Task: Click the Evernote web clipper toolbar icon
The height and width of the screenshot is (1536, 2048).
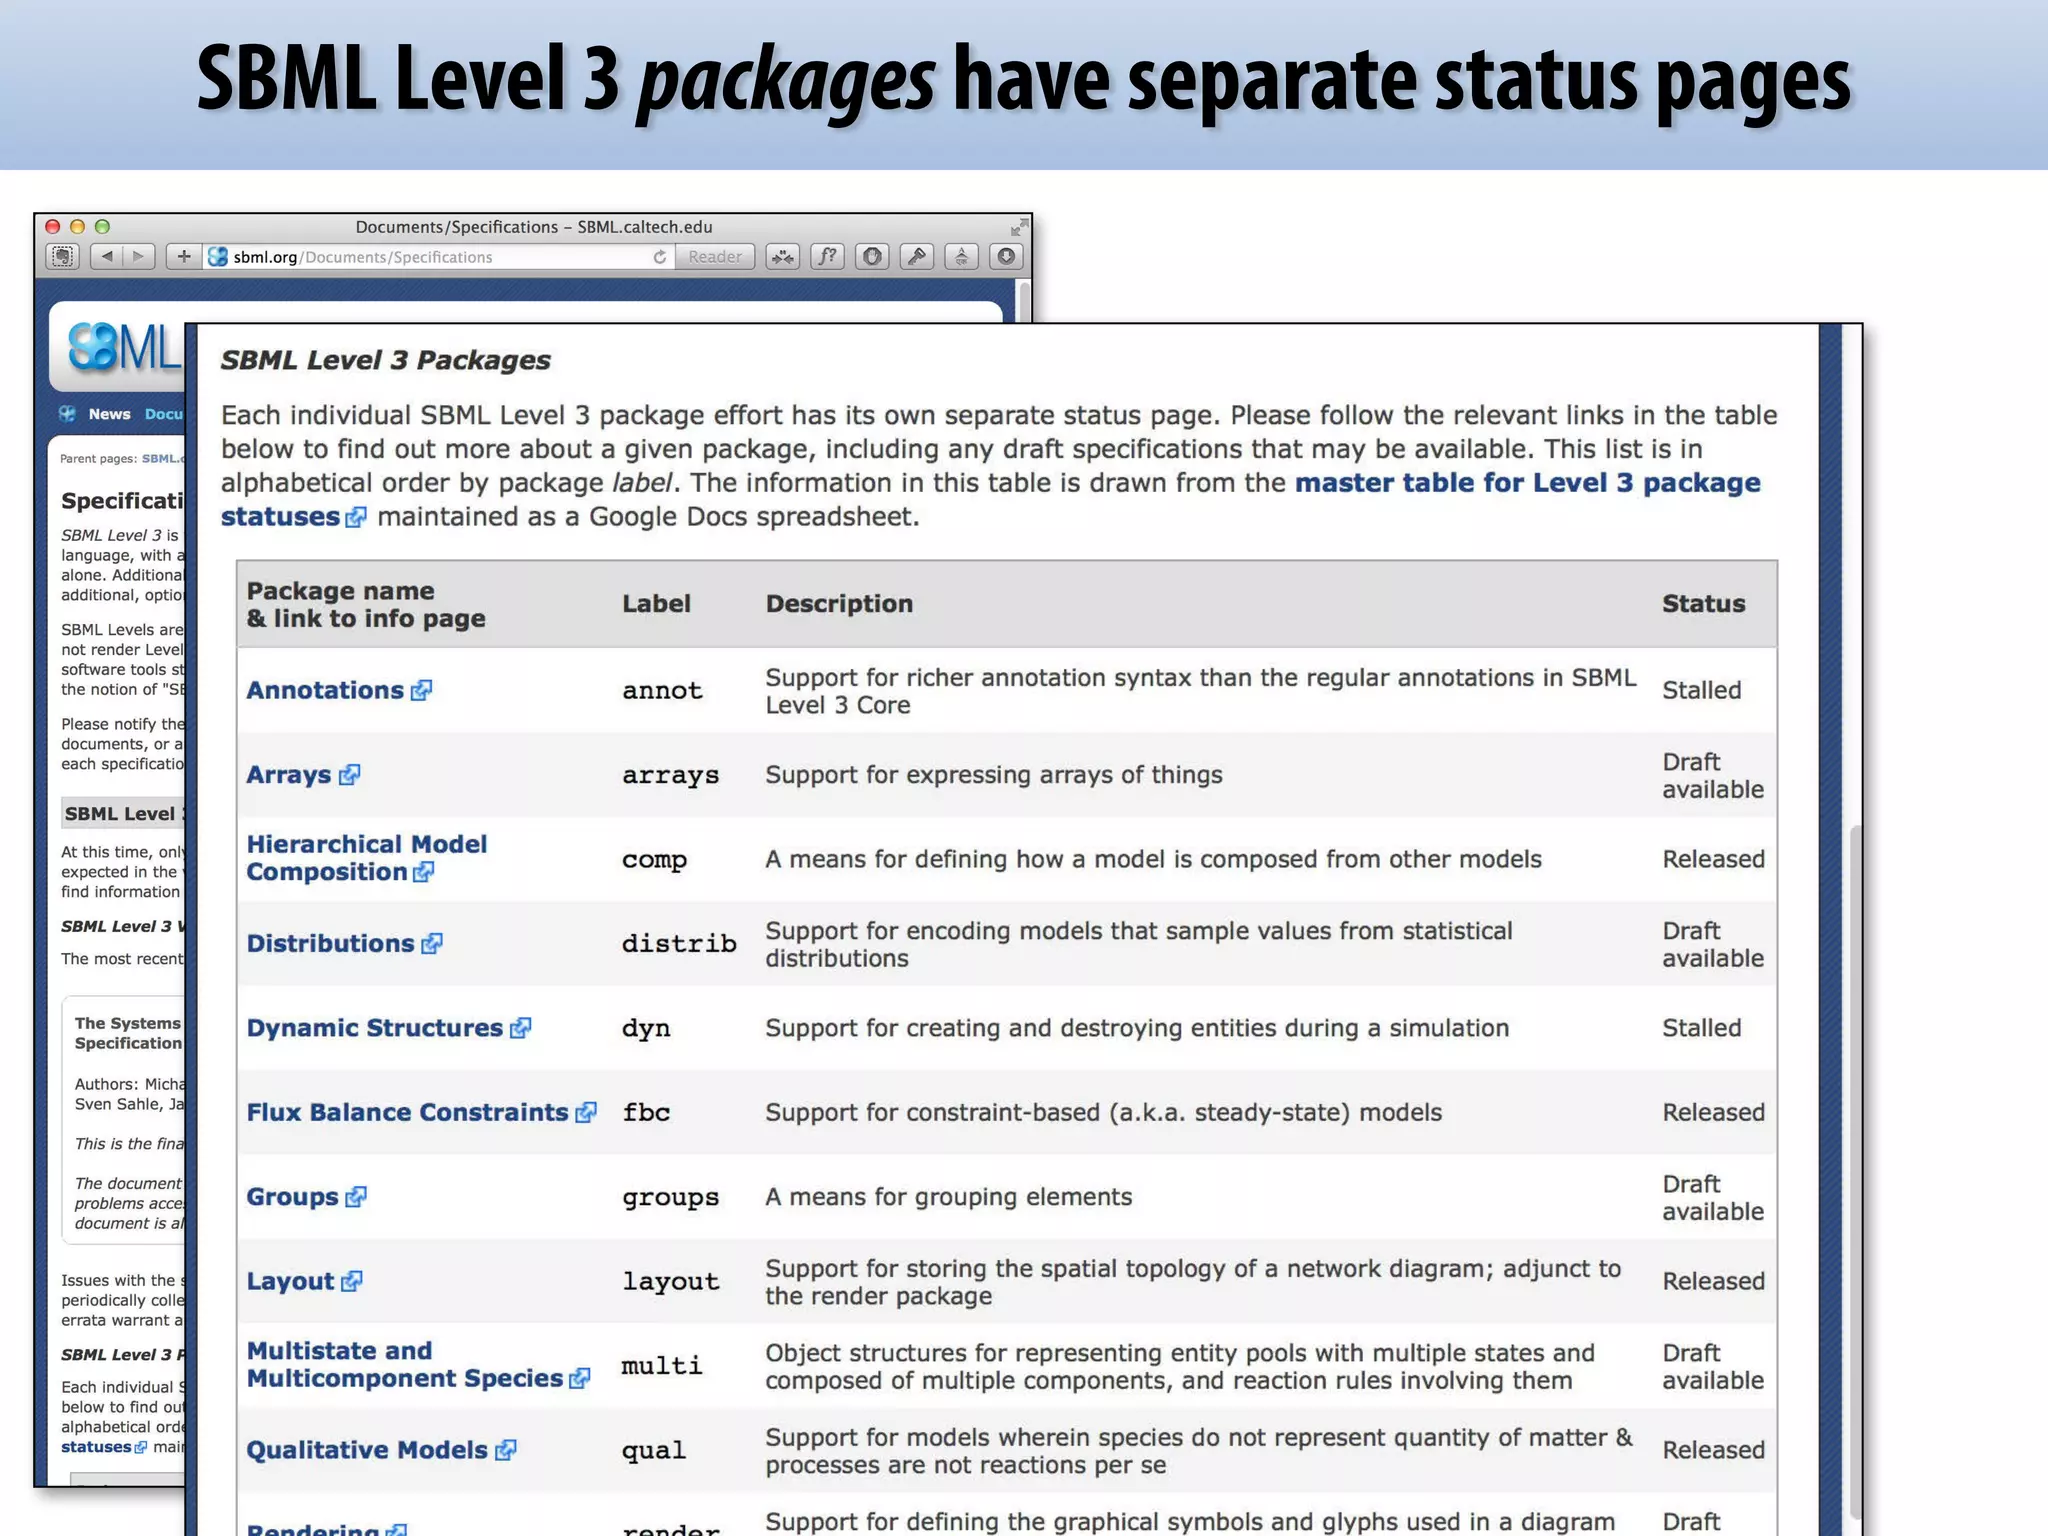Action: pos(62,257)
